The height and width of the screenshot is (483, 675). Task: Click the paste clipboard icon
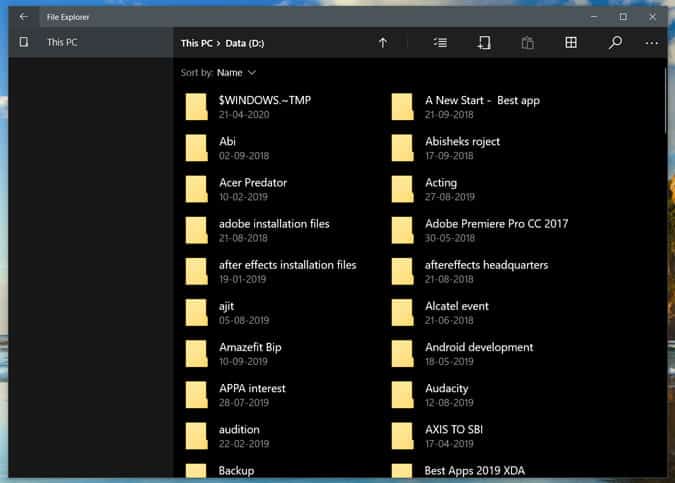point(527,43)
